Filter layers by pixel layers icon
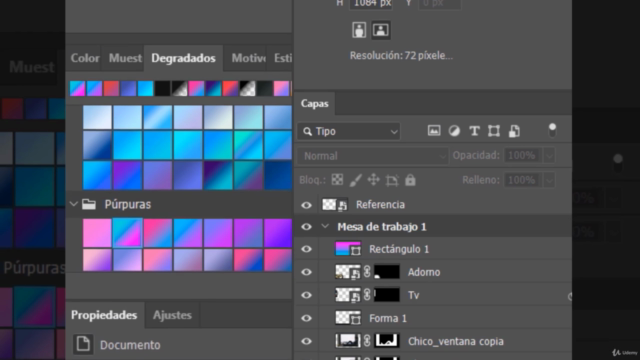 tap(433, 131)
